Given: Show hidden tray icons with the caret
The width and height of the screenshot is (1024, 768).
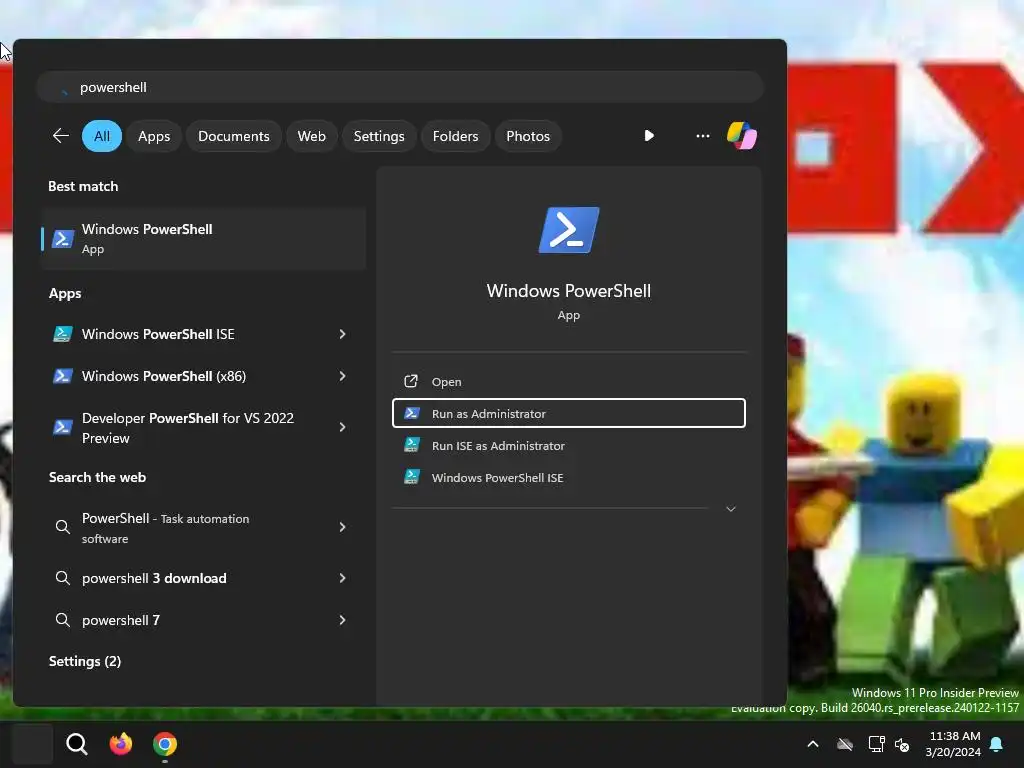Looking at the screenshot, I should (813, 744).
